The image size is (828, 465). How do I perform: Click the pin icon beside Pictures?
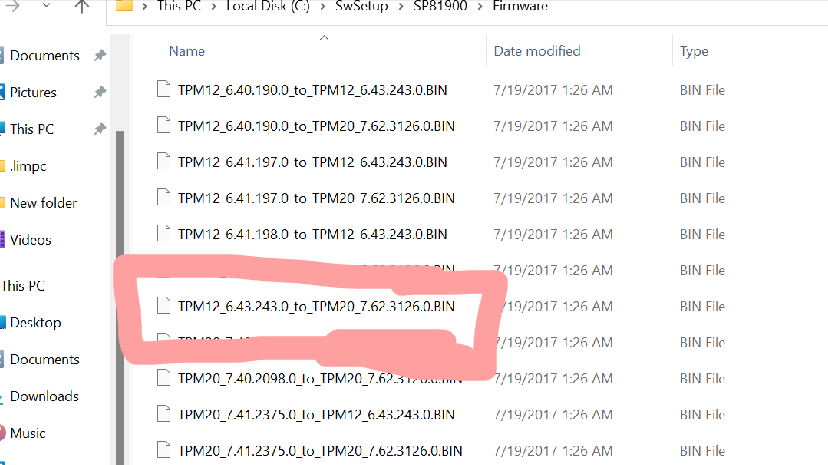(x=100, y=92)
